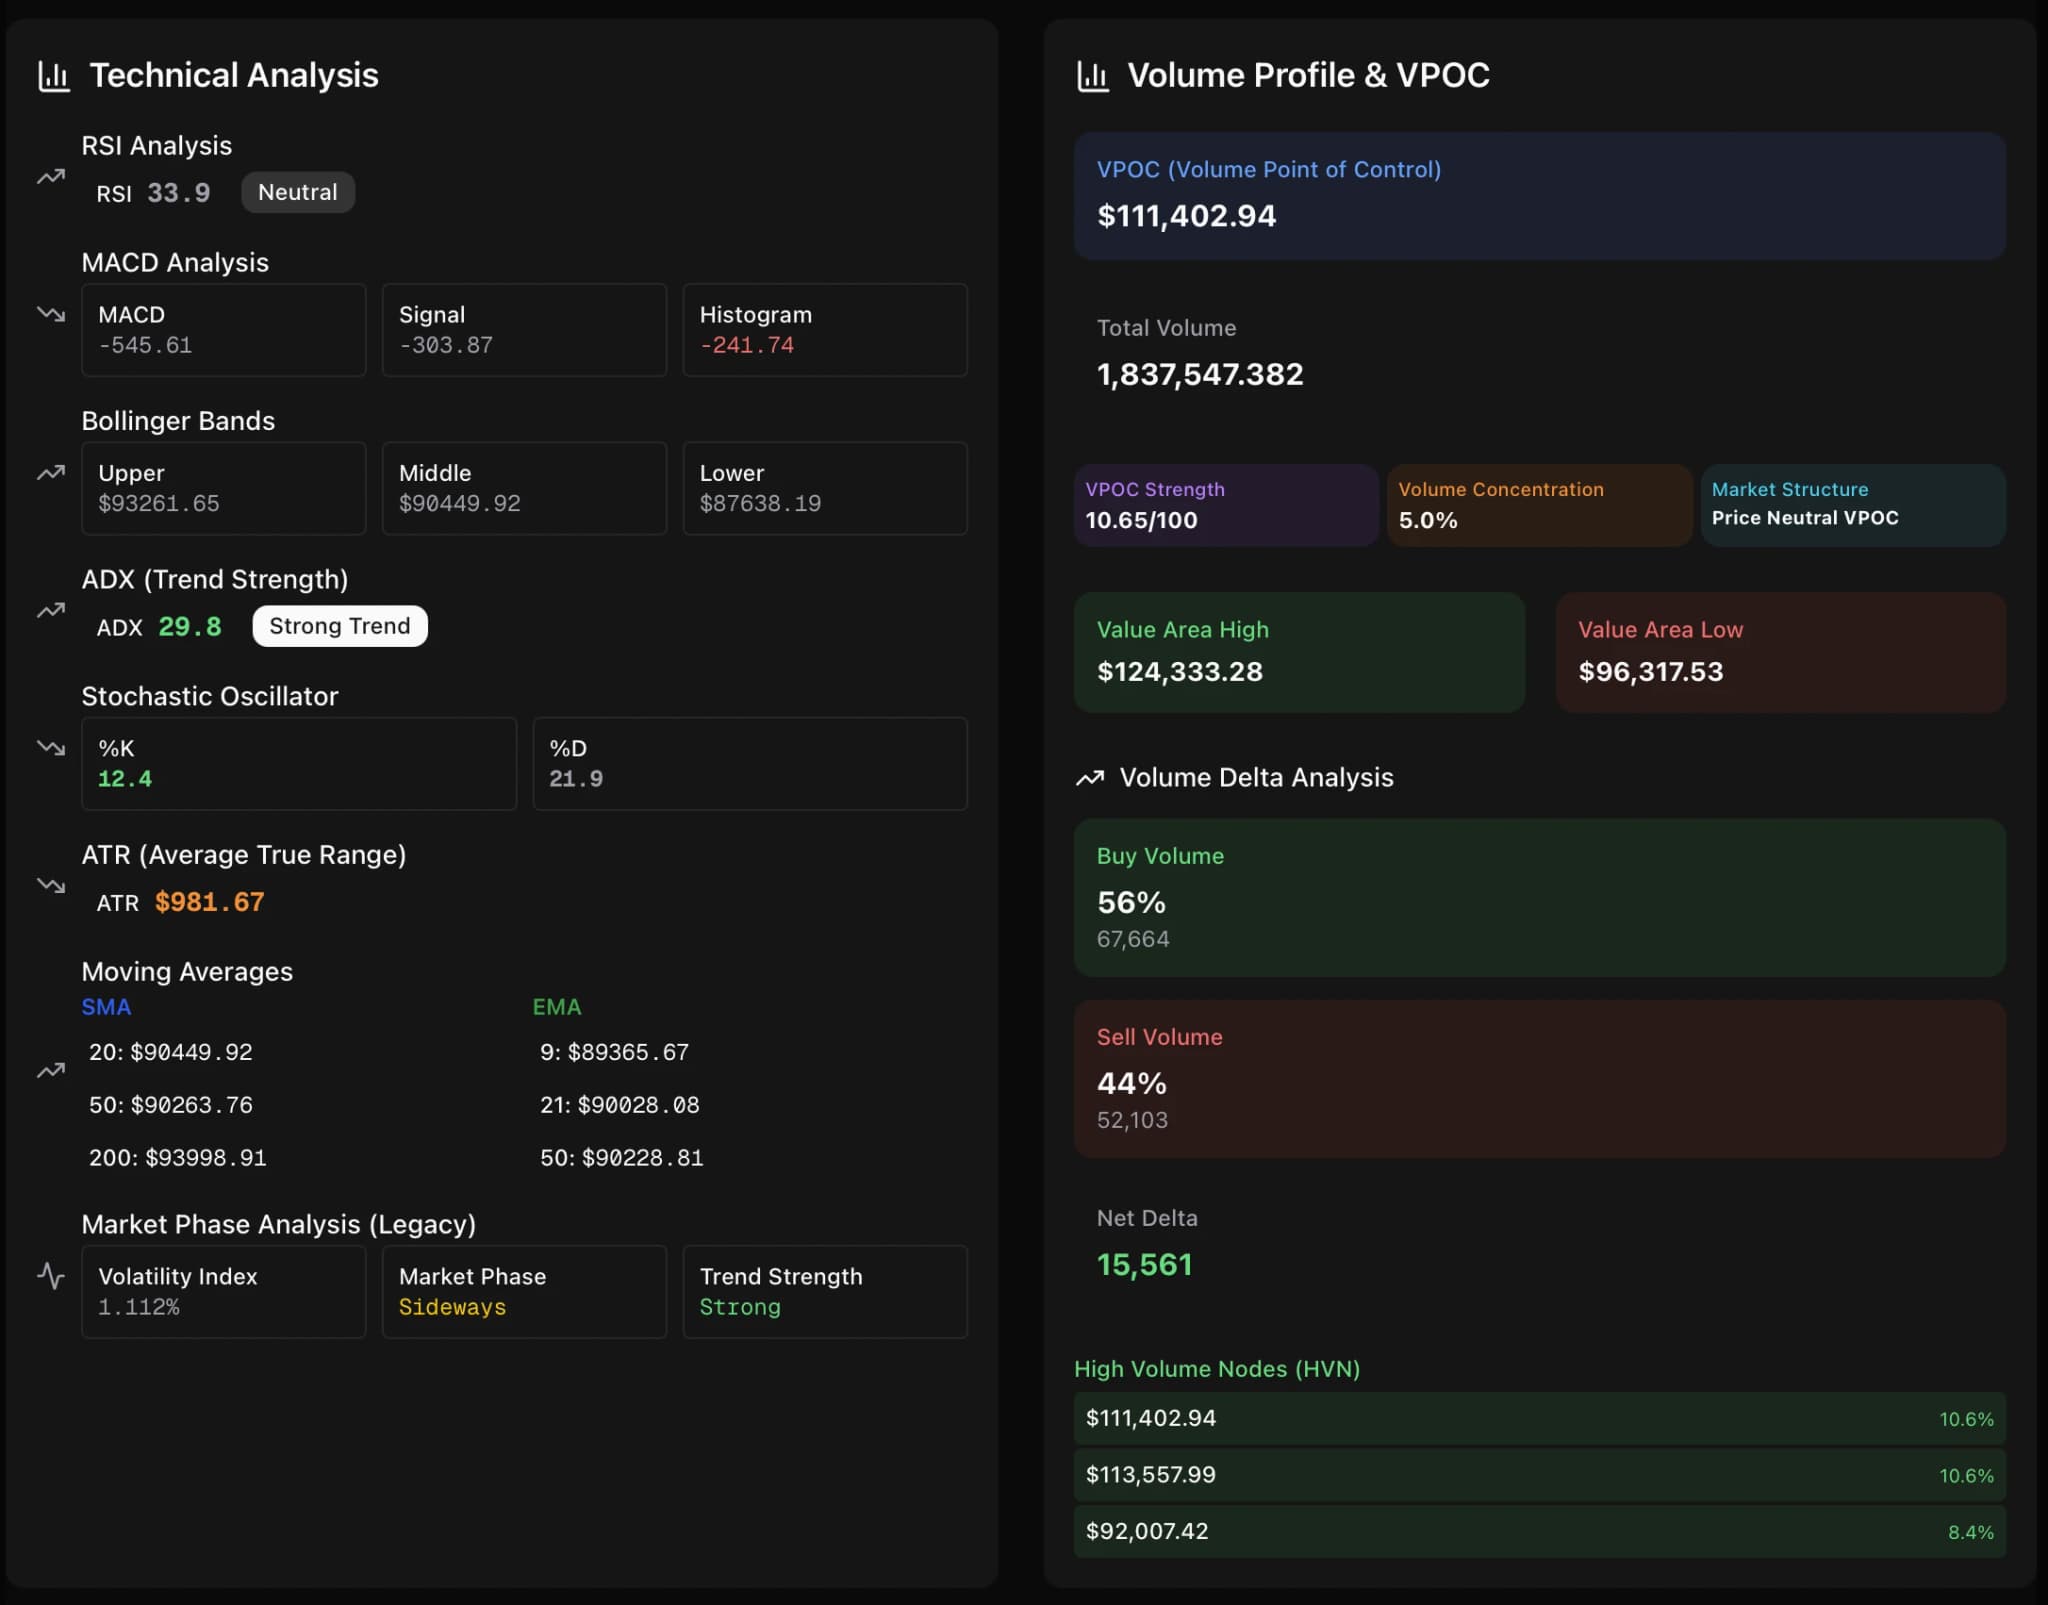The height and width of the screenshot is (1605, 2048).
Task: Toggle the Strong Trend ADX badge
Action: pos(339,626)
